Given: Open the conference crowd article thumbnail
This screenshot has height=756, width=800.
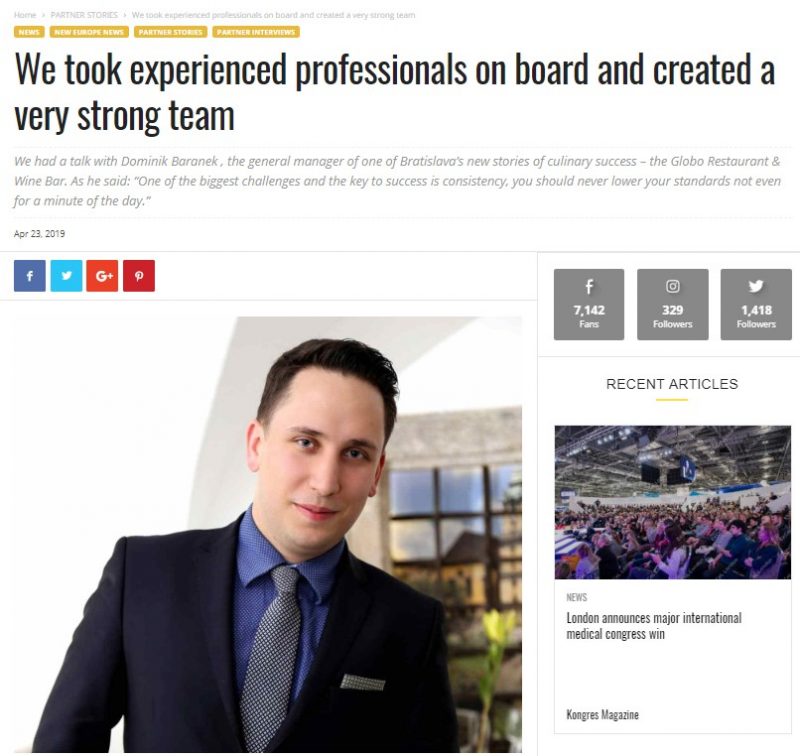Looking at the screenshot, I should (x=672, y=502).
